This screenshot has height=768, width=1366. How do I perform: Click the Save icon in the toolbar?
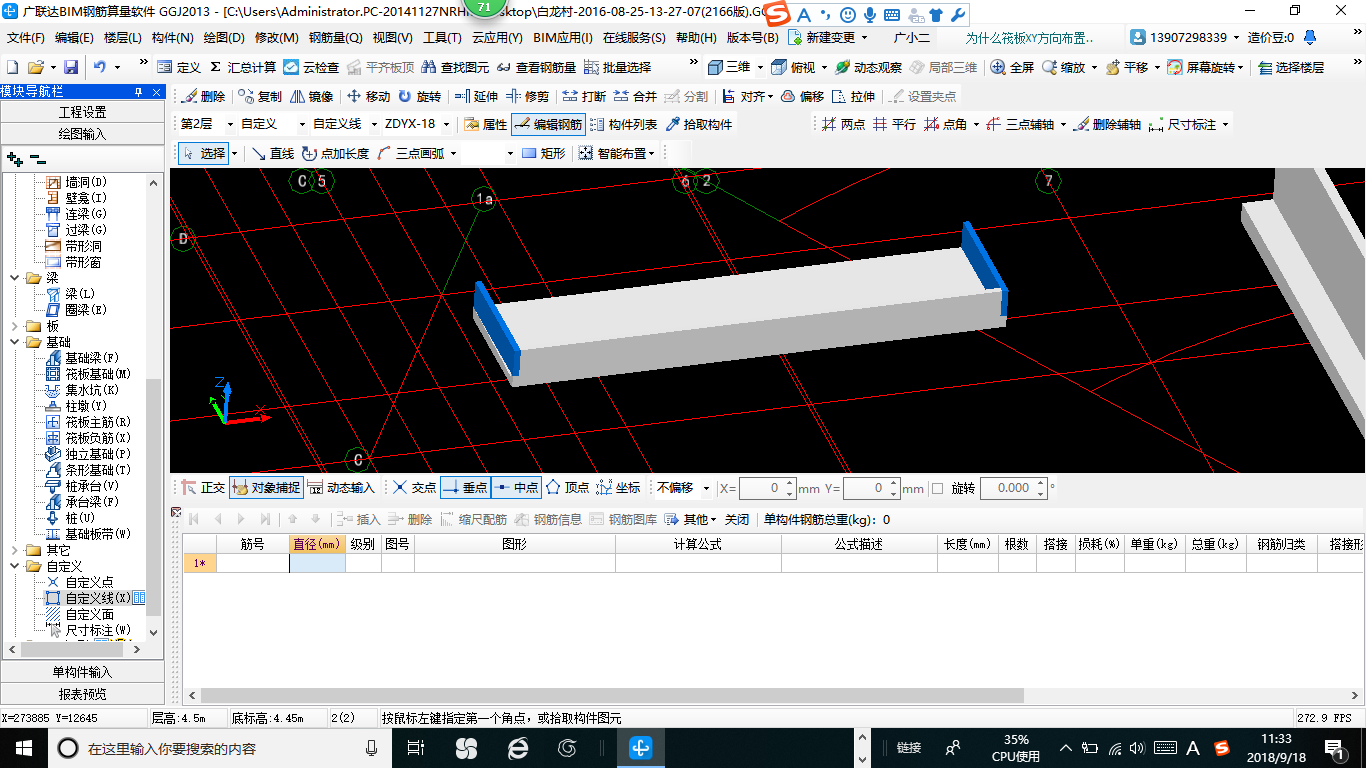(71, 67)
